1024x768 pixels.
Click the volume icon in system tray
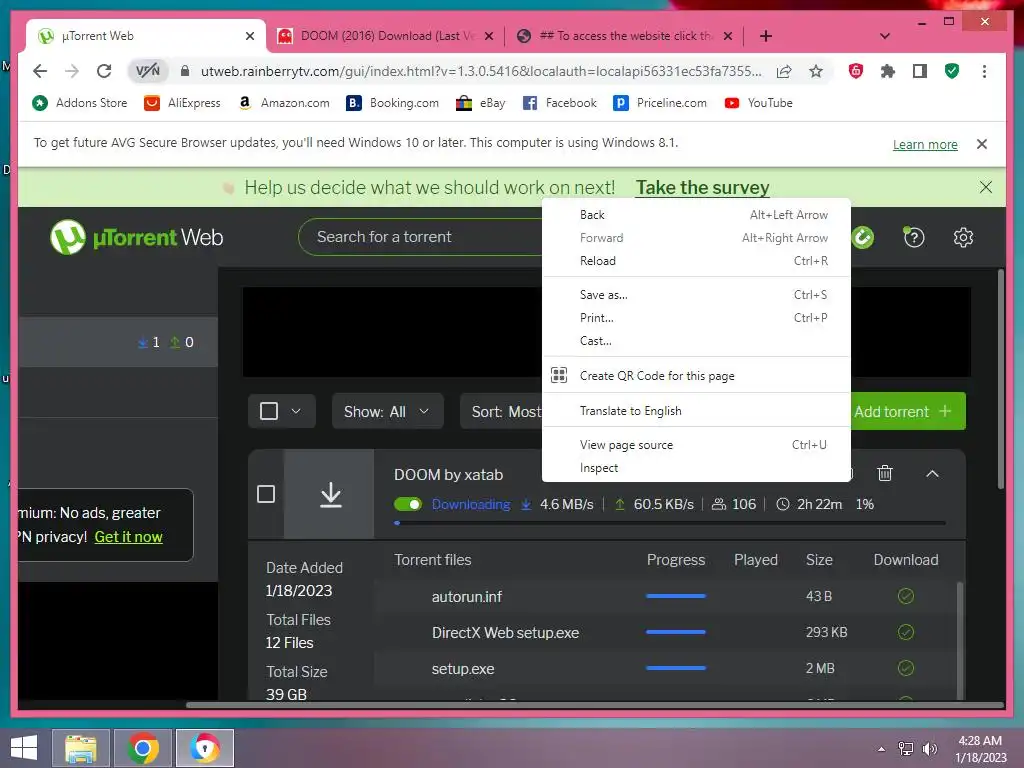click(x=929, y=748)
